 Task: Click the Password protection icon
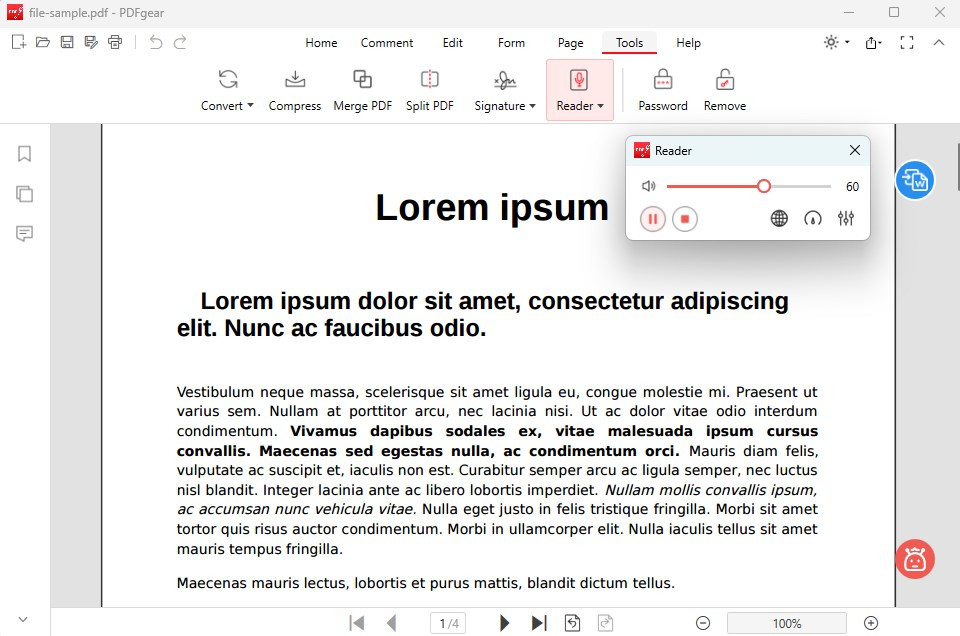point(662,81)
